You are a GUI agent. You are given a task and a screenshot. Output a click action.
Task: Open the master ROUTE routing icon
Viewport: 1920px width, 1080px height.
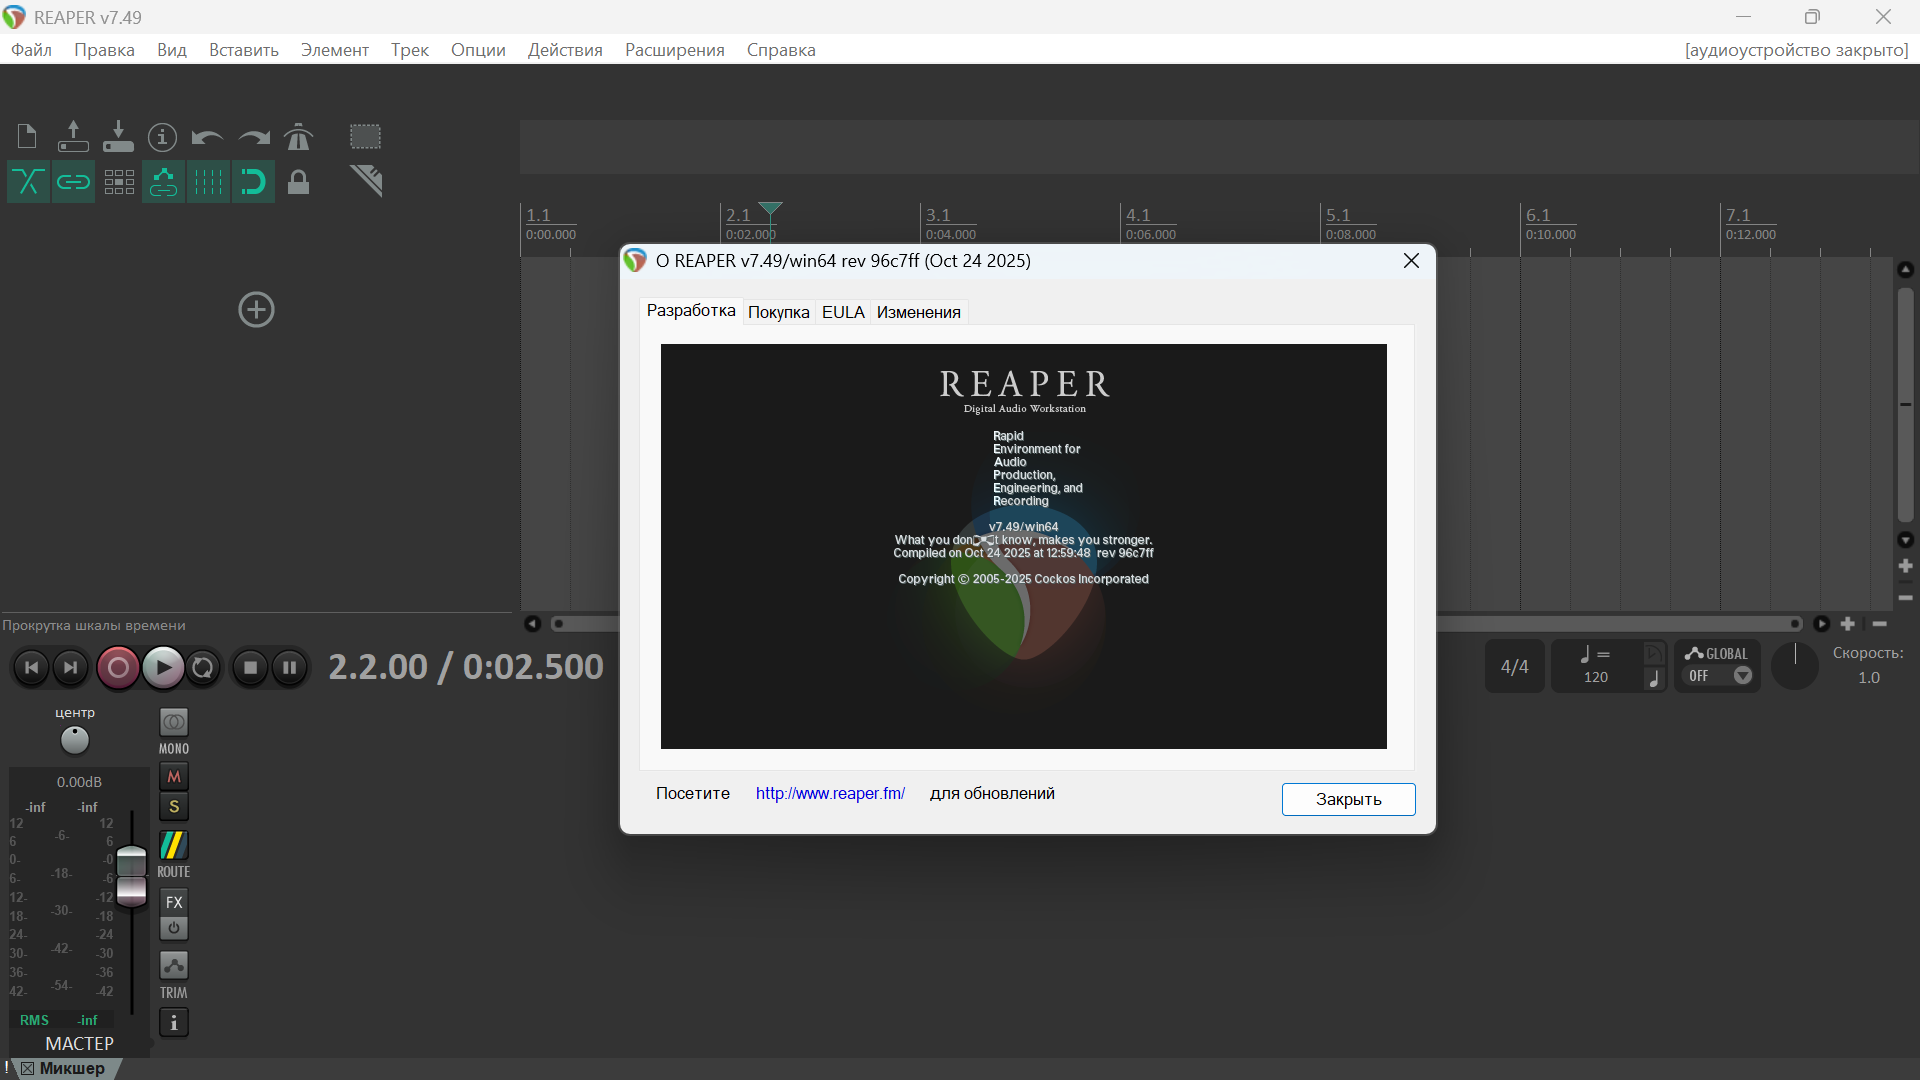click(x=174, y=846)
